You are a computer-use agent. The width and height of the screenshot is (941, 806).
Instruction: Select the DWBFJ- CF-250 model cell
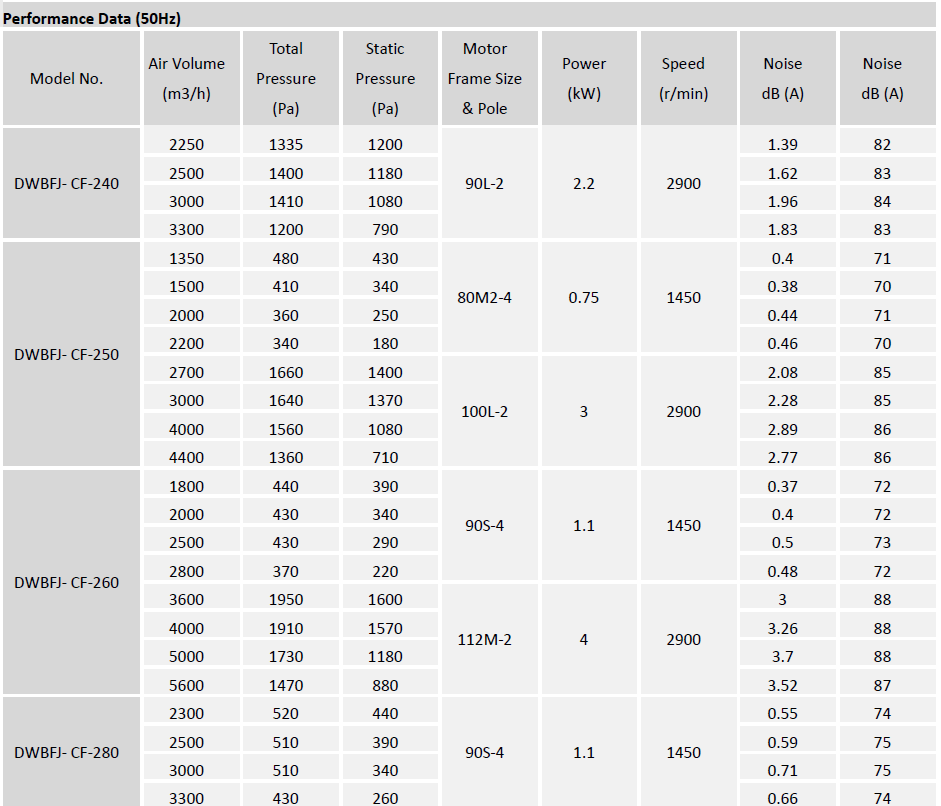[67, 355]
